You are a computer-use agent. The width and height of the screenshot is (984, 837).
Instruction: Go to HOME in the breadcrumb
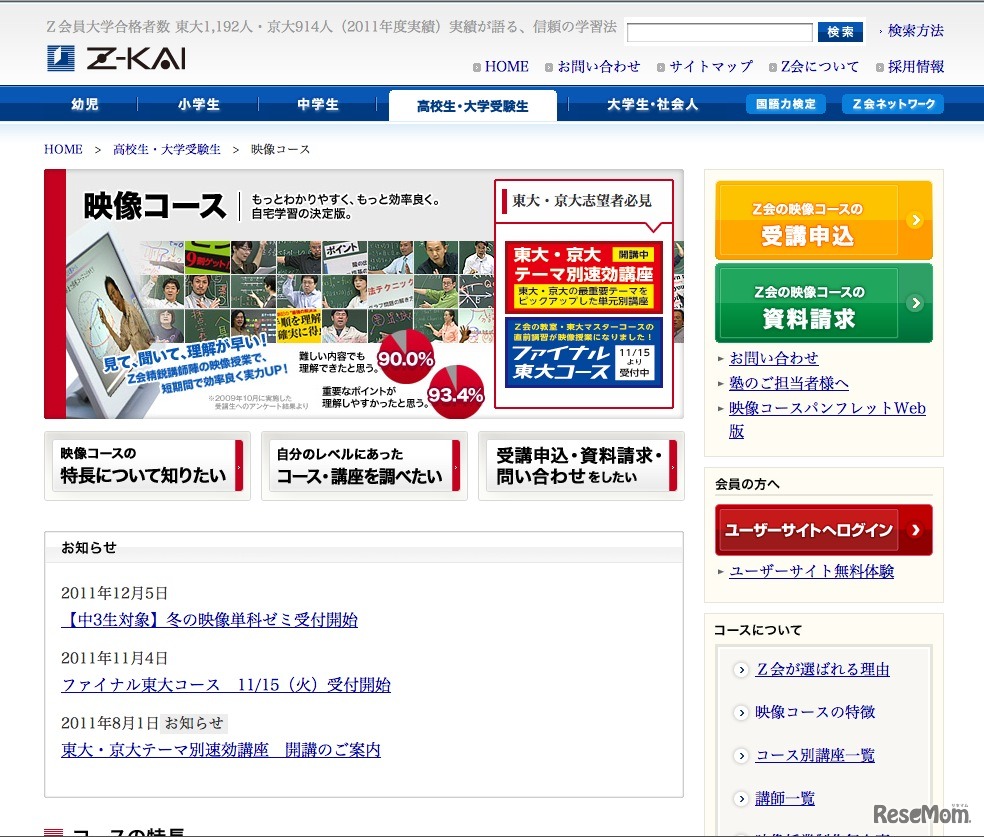point(63,149)
